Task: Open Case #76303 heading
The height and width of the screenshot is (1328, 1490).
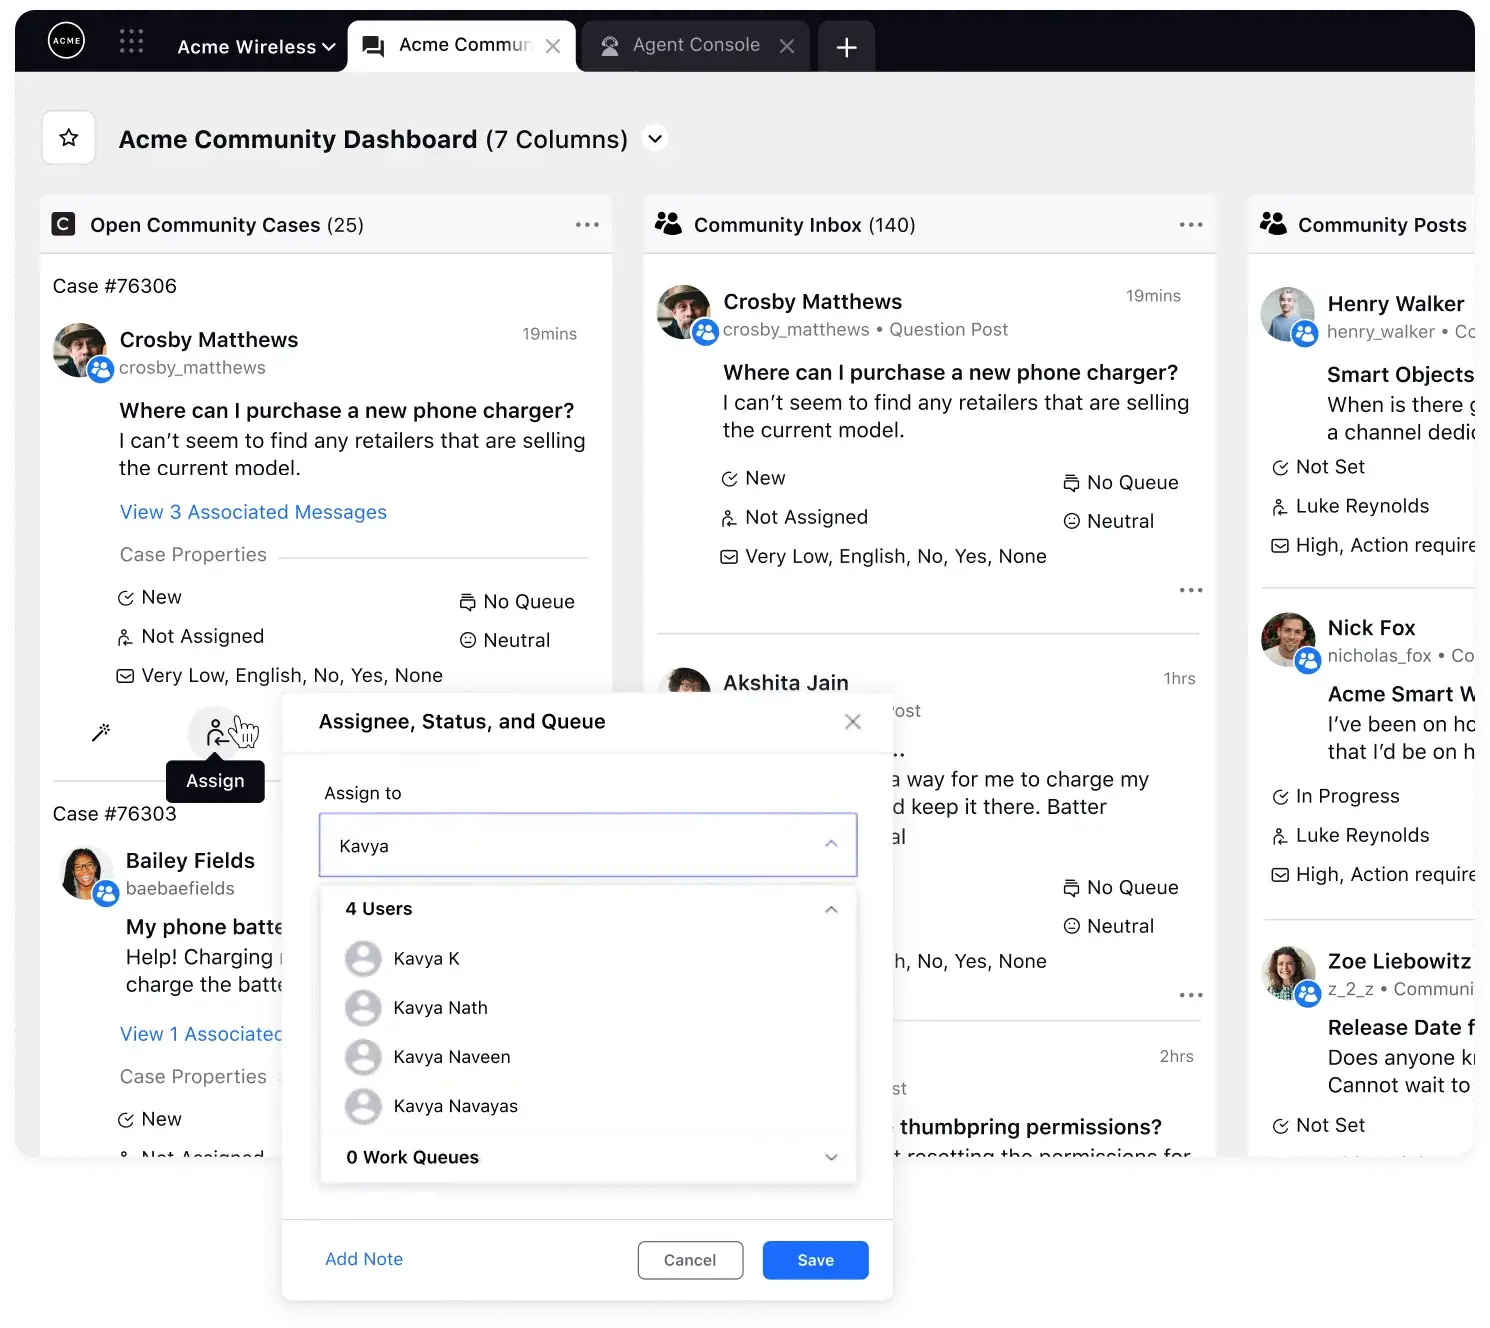Action: 115,814
